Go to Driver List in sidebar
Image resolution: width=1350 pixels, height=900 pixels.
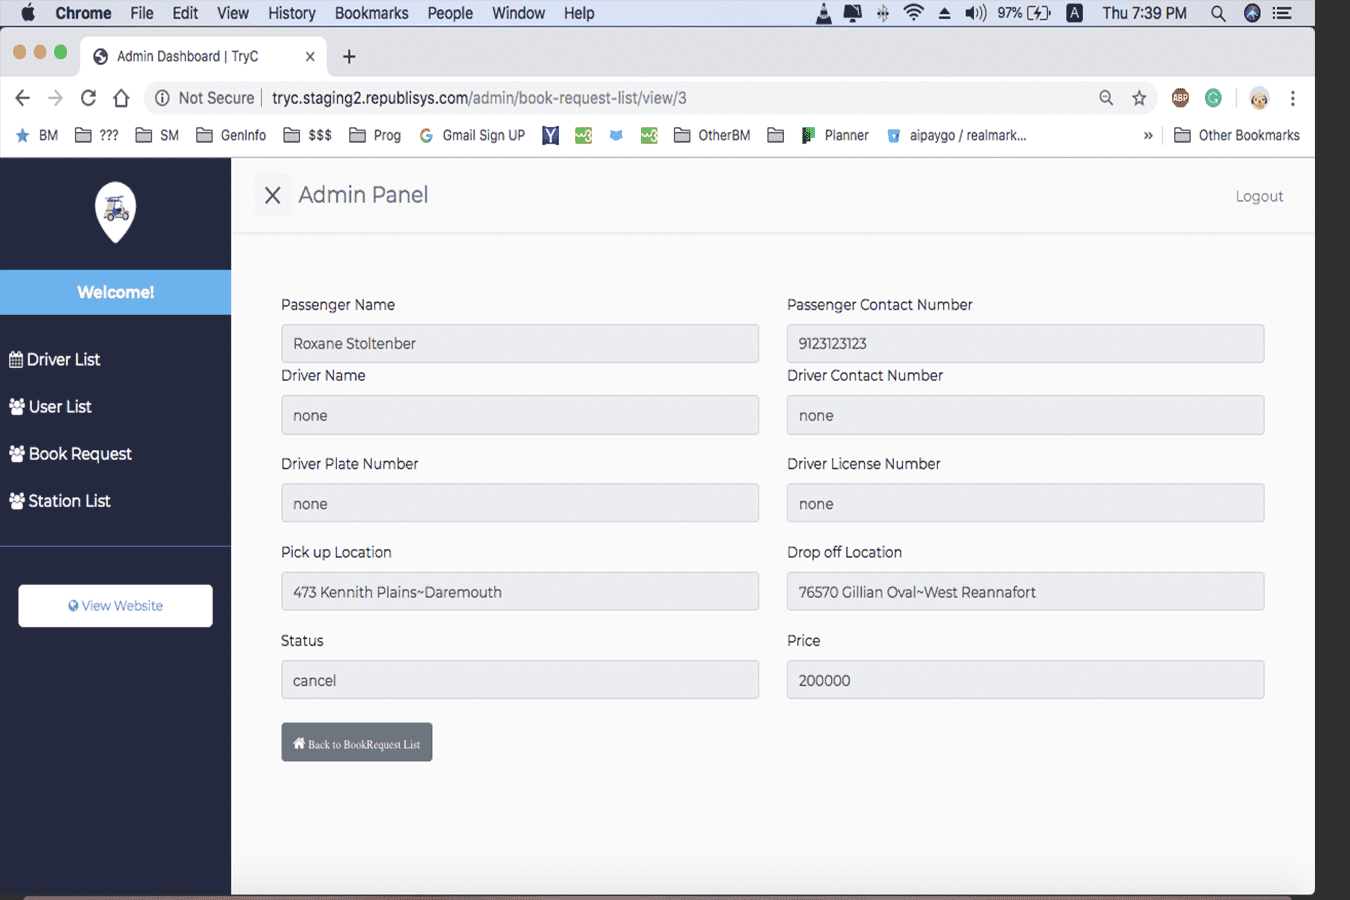55,359
